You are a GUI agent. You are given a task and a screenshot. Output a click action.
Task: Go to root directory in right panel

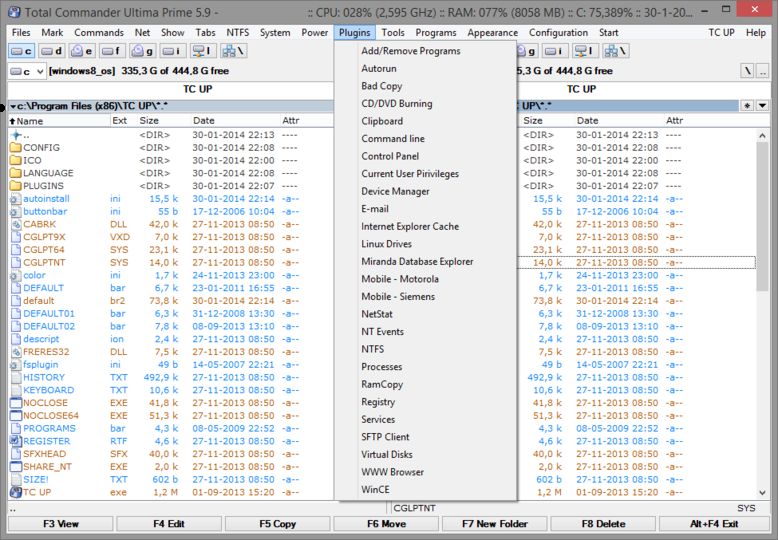747,71
